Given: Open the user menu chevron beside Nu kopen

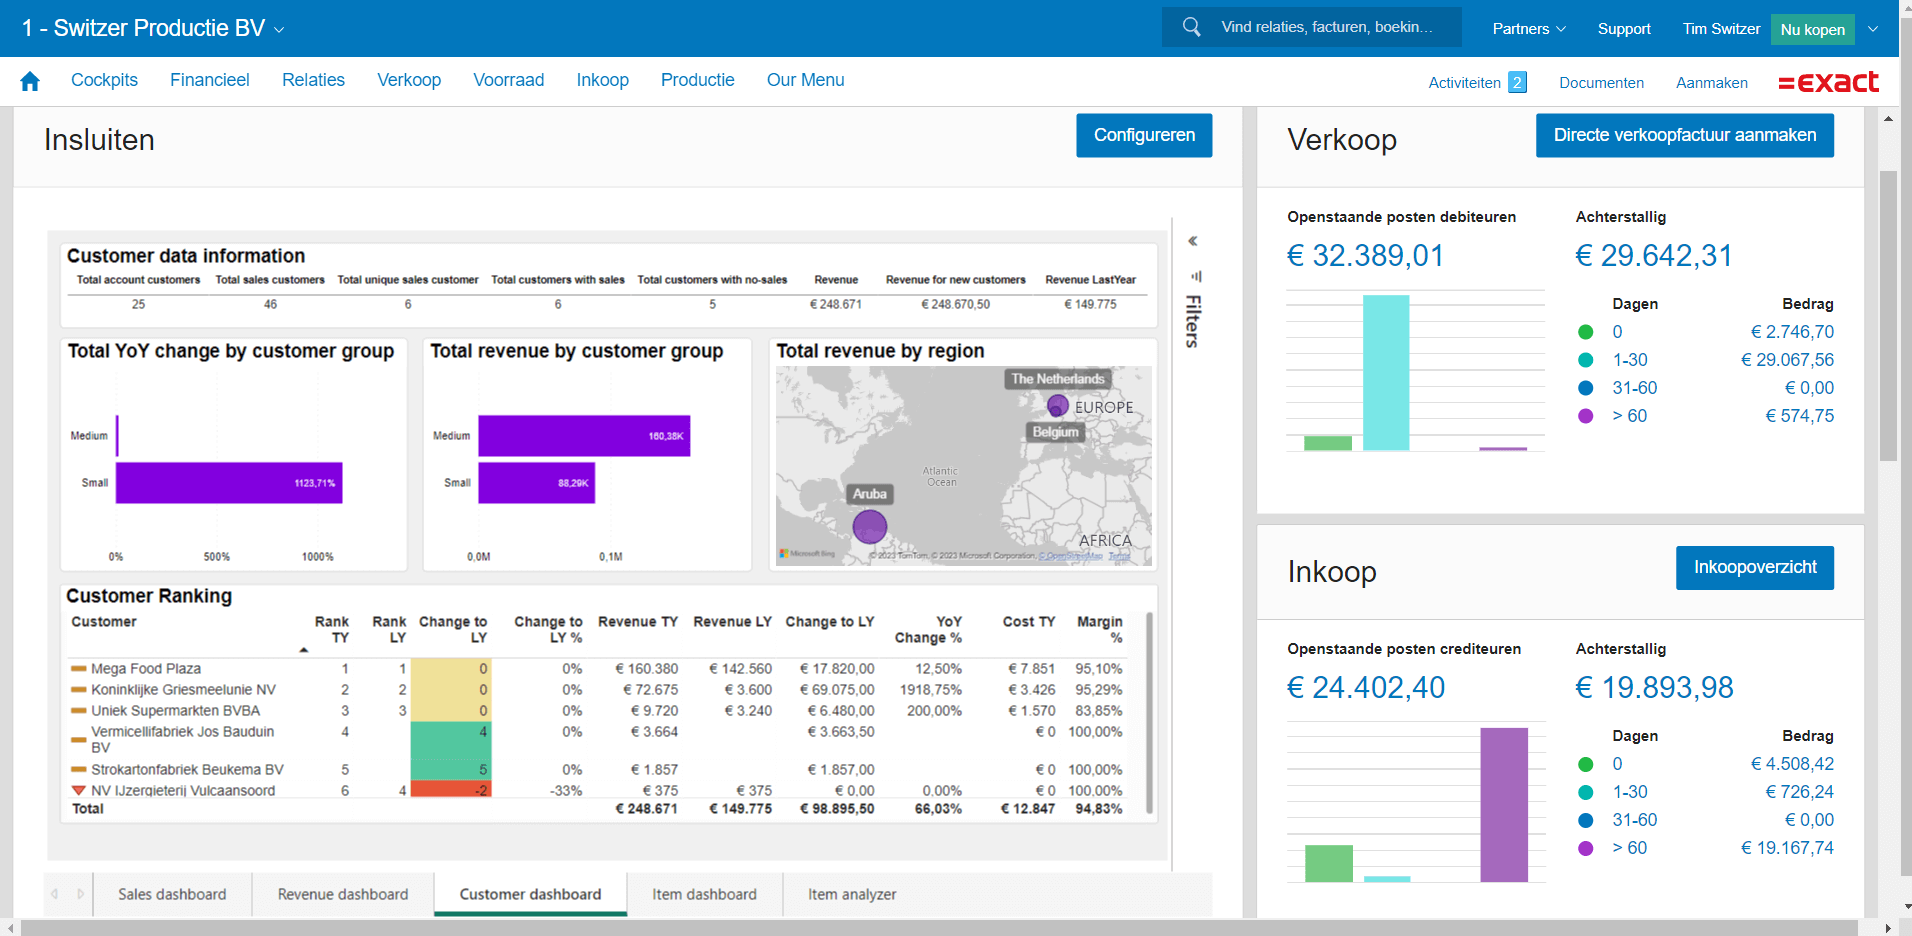Looking at the screenshot, I should point(1873,29).
